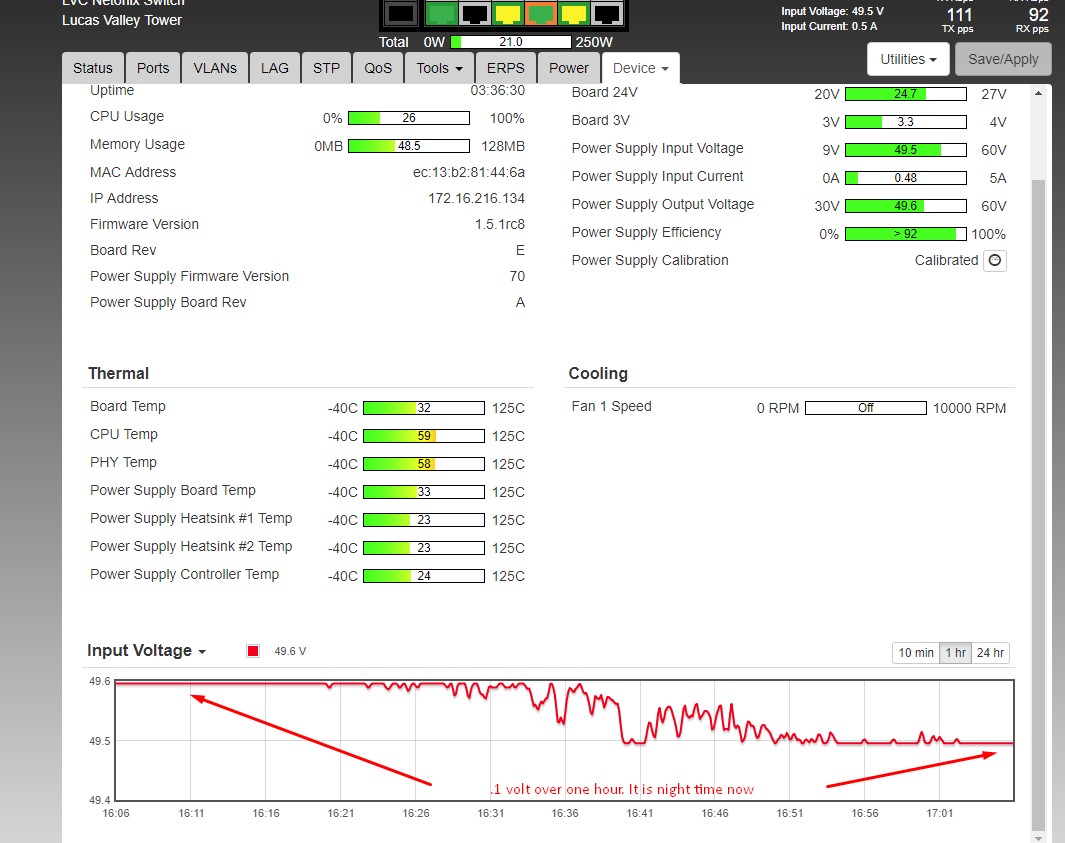Switch to the VLANs tab

[215, 68]
